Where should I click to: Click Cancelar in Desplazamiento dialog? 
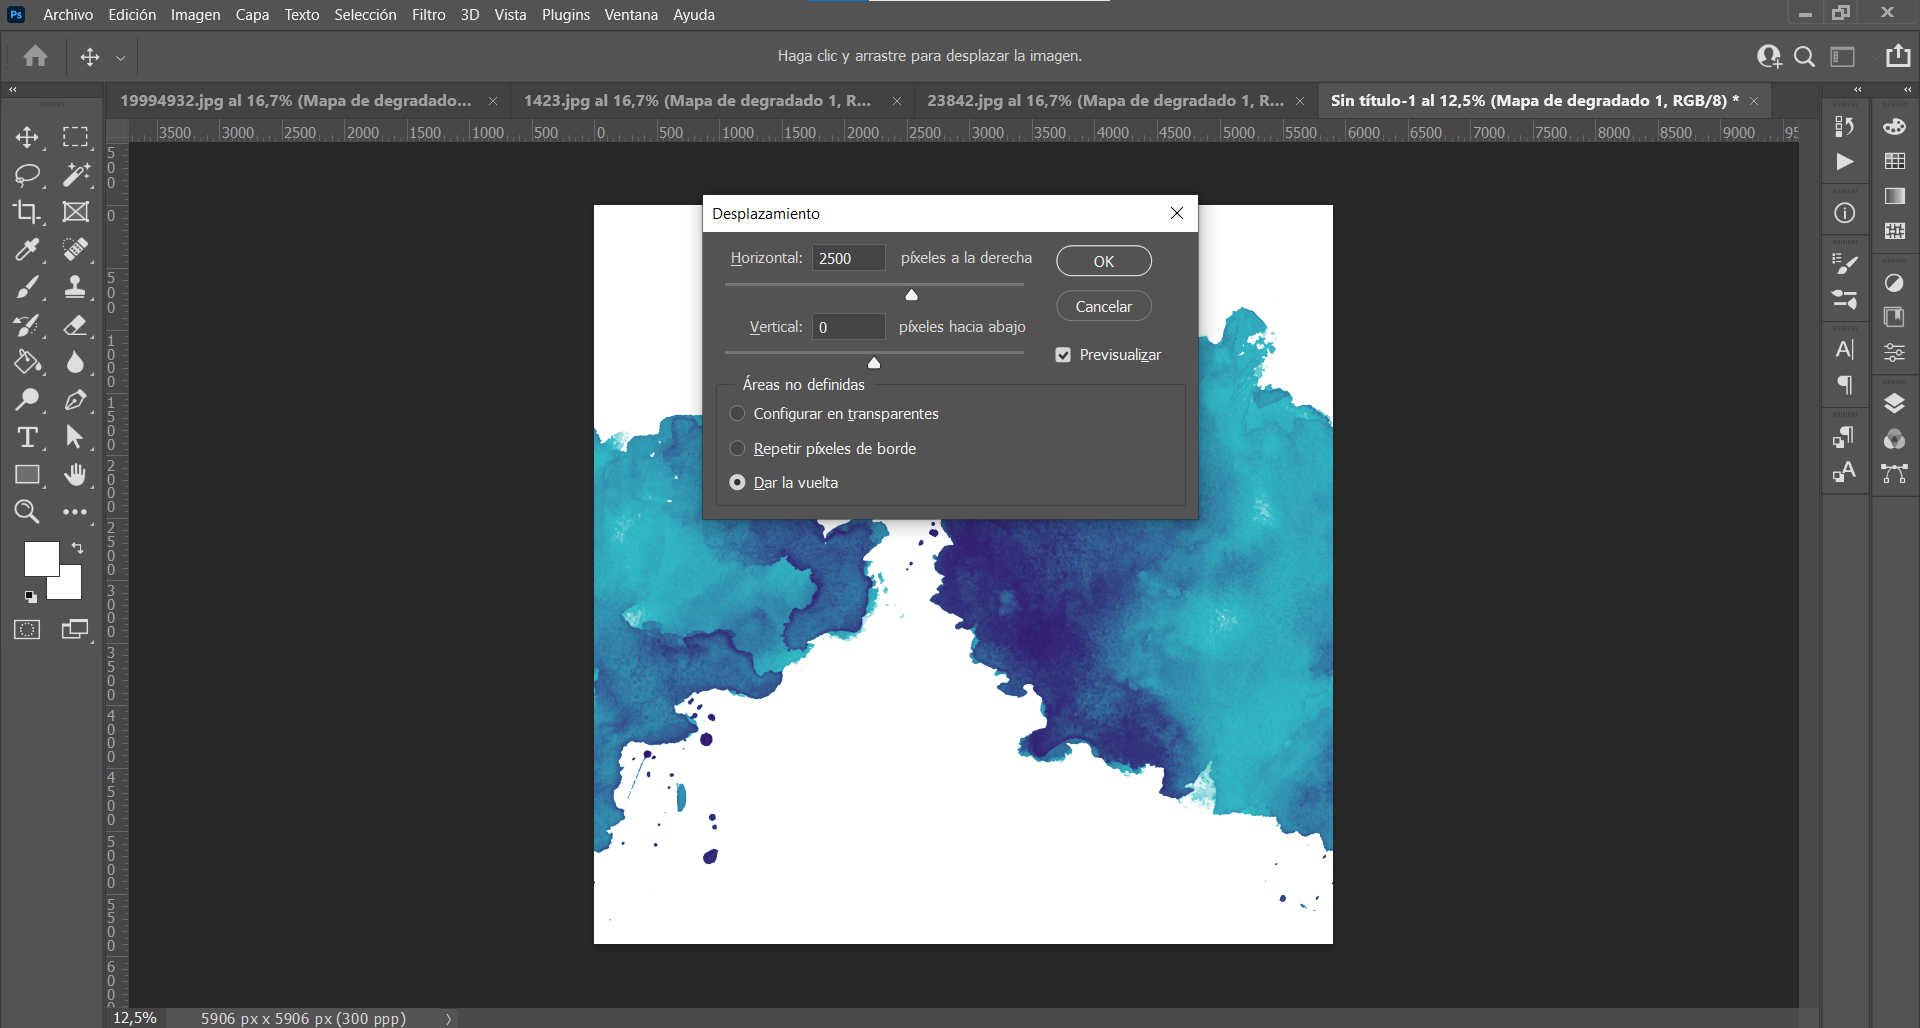(1104, 306)
